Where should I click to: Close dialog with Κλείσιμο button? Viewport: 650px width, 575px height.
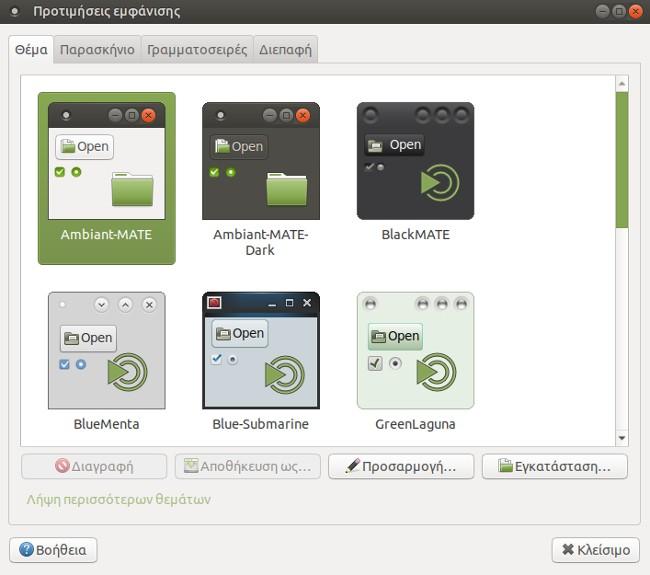pos(596,550)
